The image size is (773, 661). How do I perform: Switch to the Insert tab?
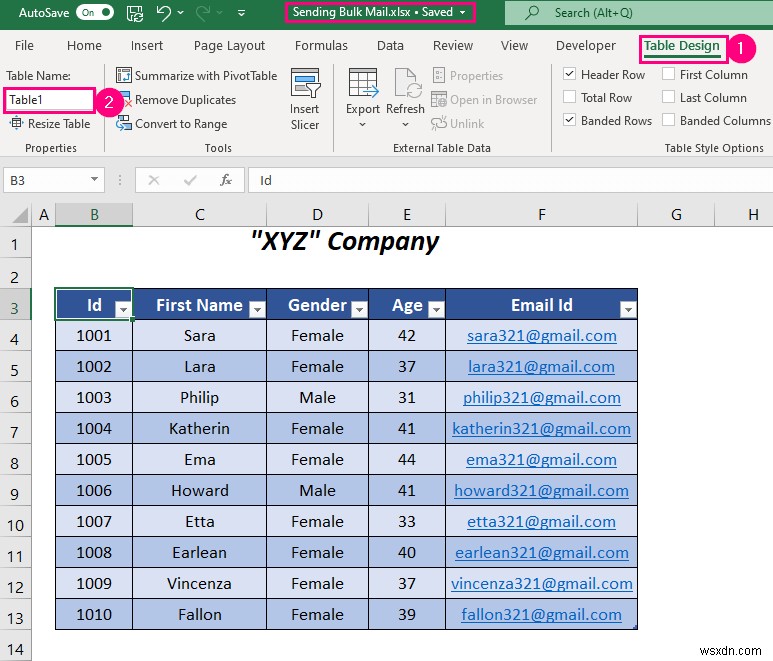pos(147,46)
